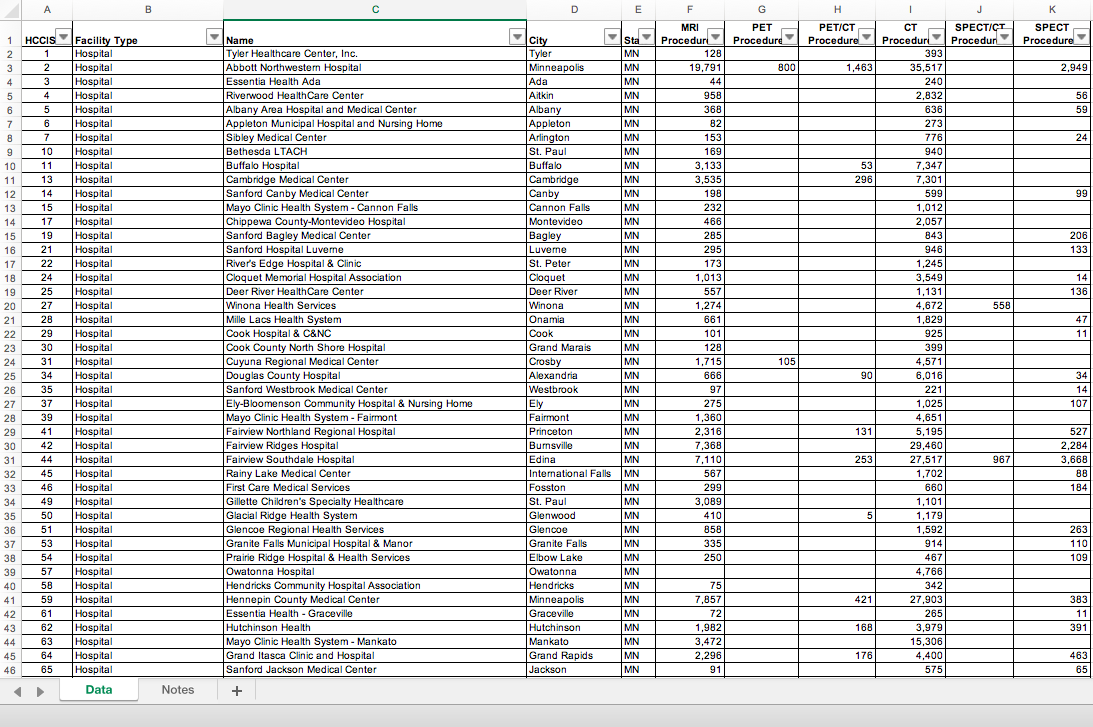The image size is (1093, 727).
Task: Click the PET/CT value 1,463
Action: pos(836,68)
